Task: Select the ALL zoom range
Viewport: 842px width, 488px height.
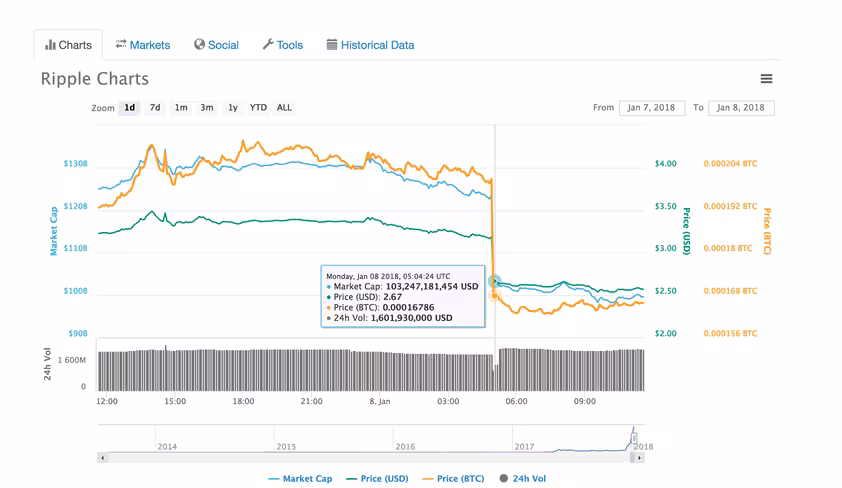Action: [x=284, y=107]
